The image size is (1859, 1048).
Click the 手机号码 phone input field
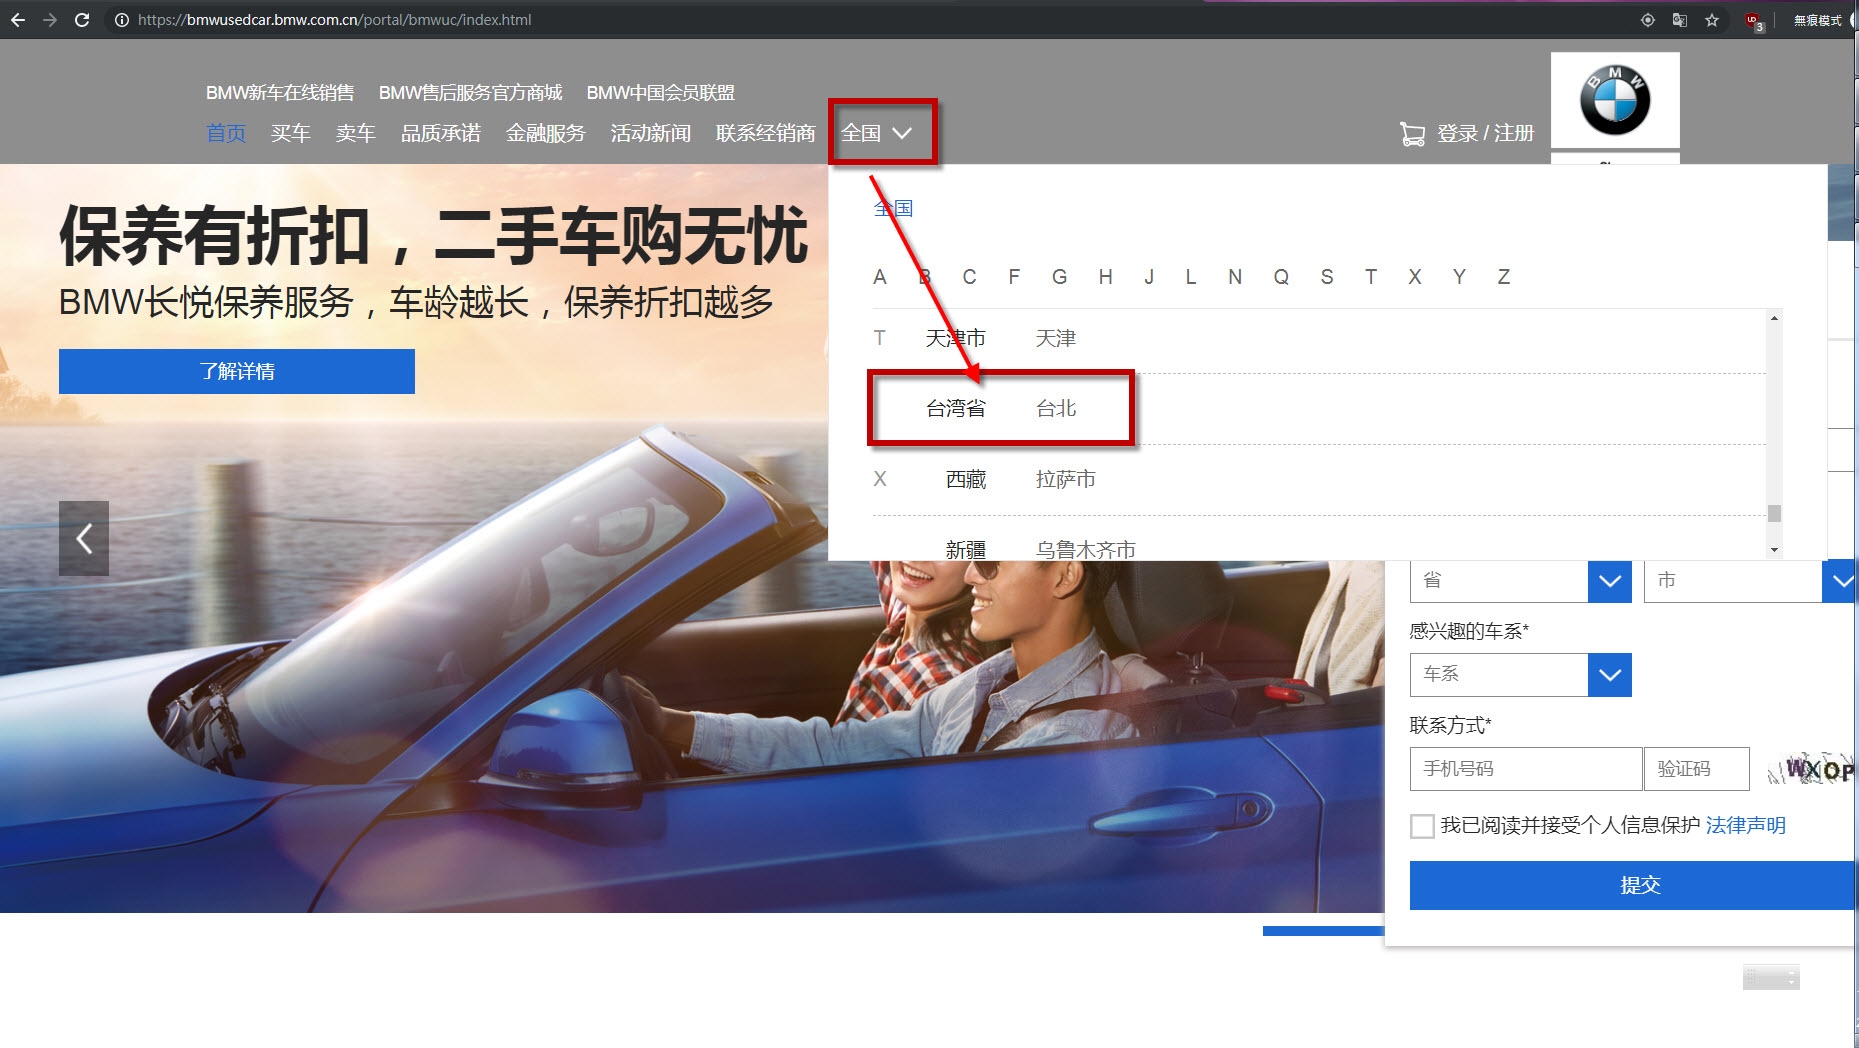pyautogui.click(x=1526, y=769)
